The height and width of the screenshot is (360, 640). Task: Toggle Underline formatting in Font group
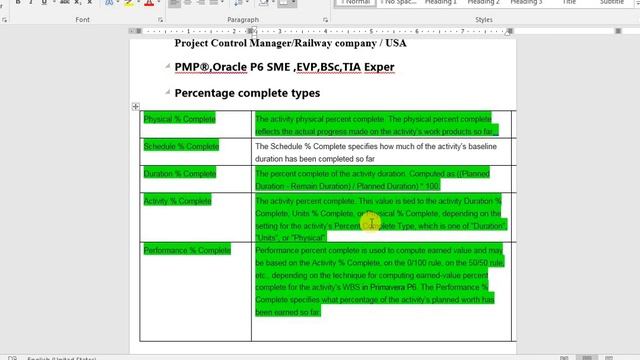pyautogui.click(x=44, y=2)
